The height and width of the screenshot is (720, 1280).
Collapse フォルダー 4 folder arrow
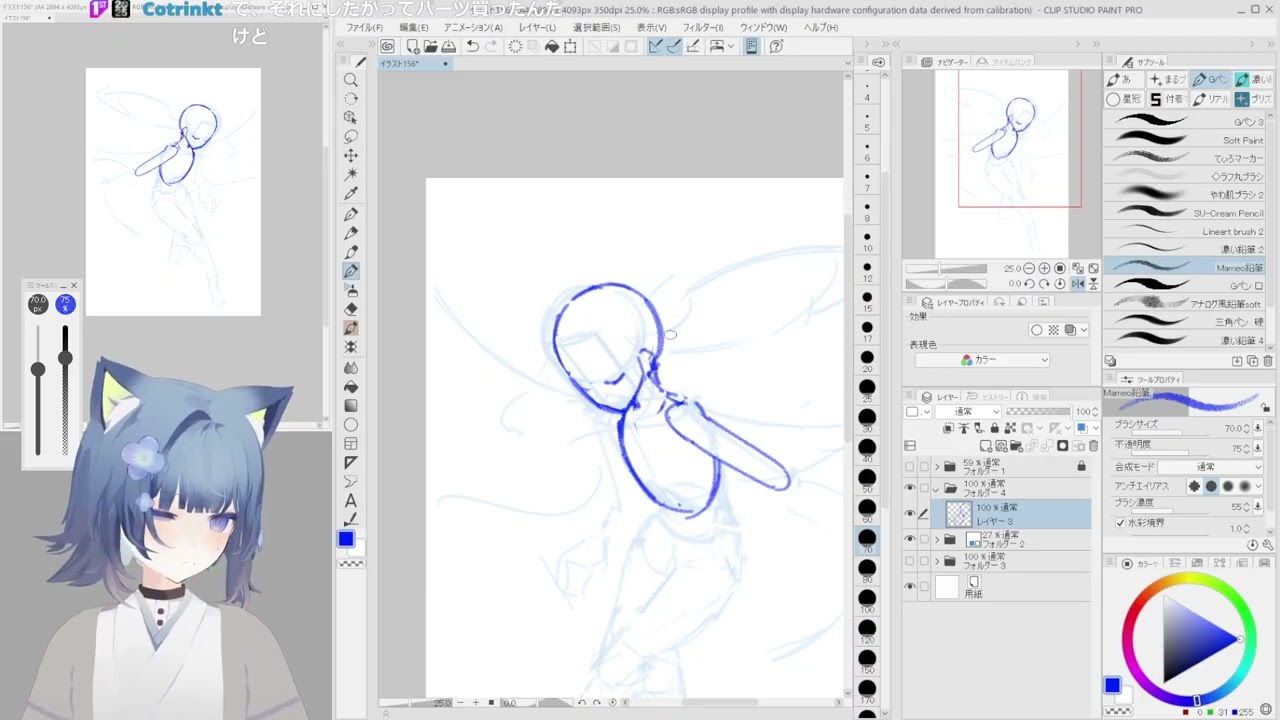pos(937,489)
